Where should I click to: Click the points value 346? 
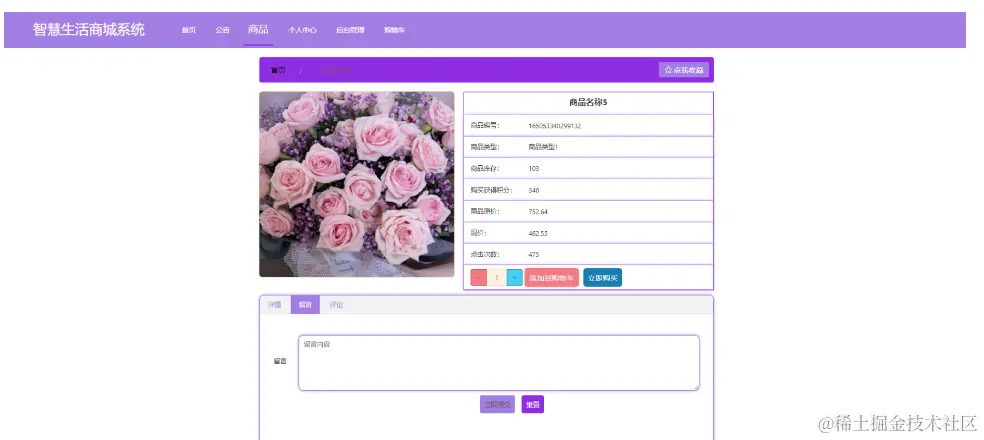tap(534, 190)
